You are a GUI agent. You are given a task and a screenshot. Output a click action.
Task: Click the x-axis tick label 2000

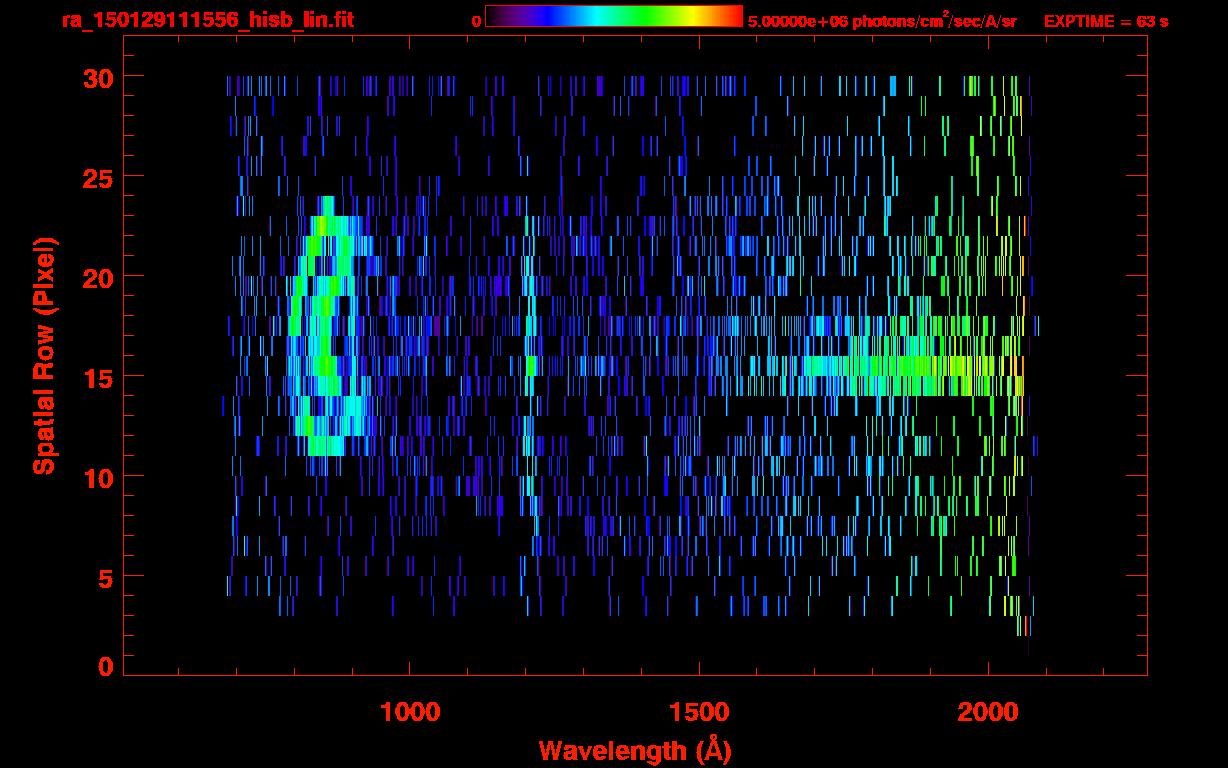[988, 712]
